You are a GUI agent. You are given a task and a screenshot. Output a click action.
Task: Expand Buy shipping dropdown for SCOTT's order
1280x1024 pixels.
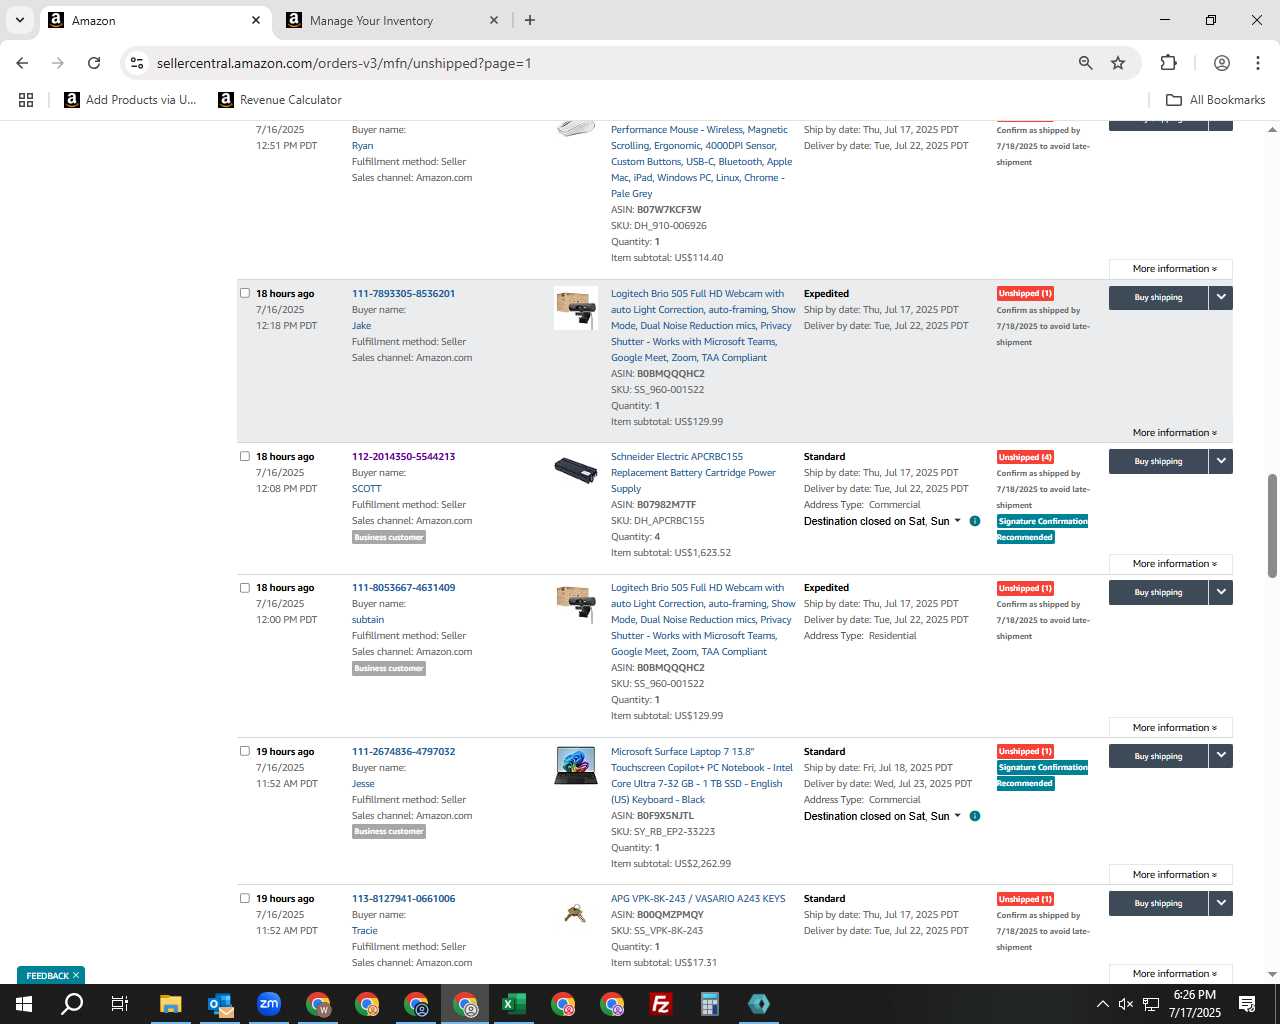(1221, 461)
